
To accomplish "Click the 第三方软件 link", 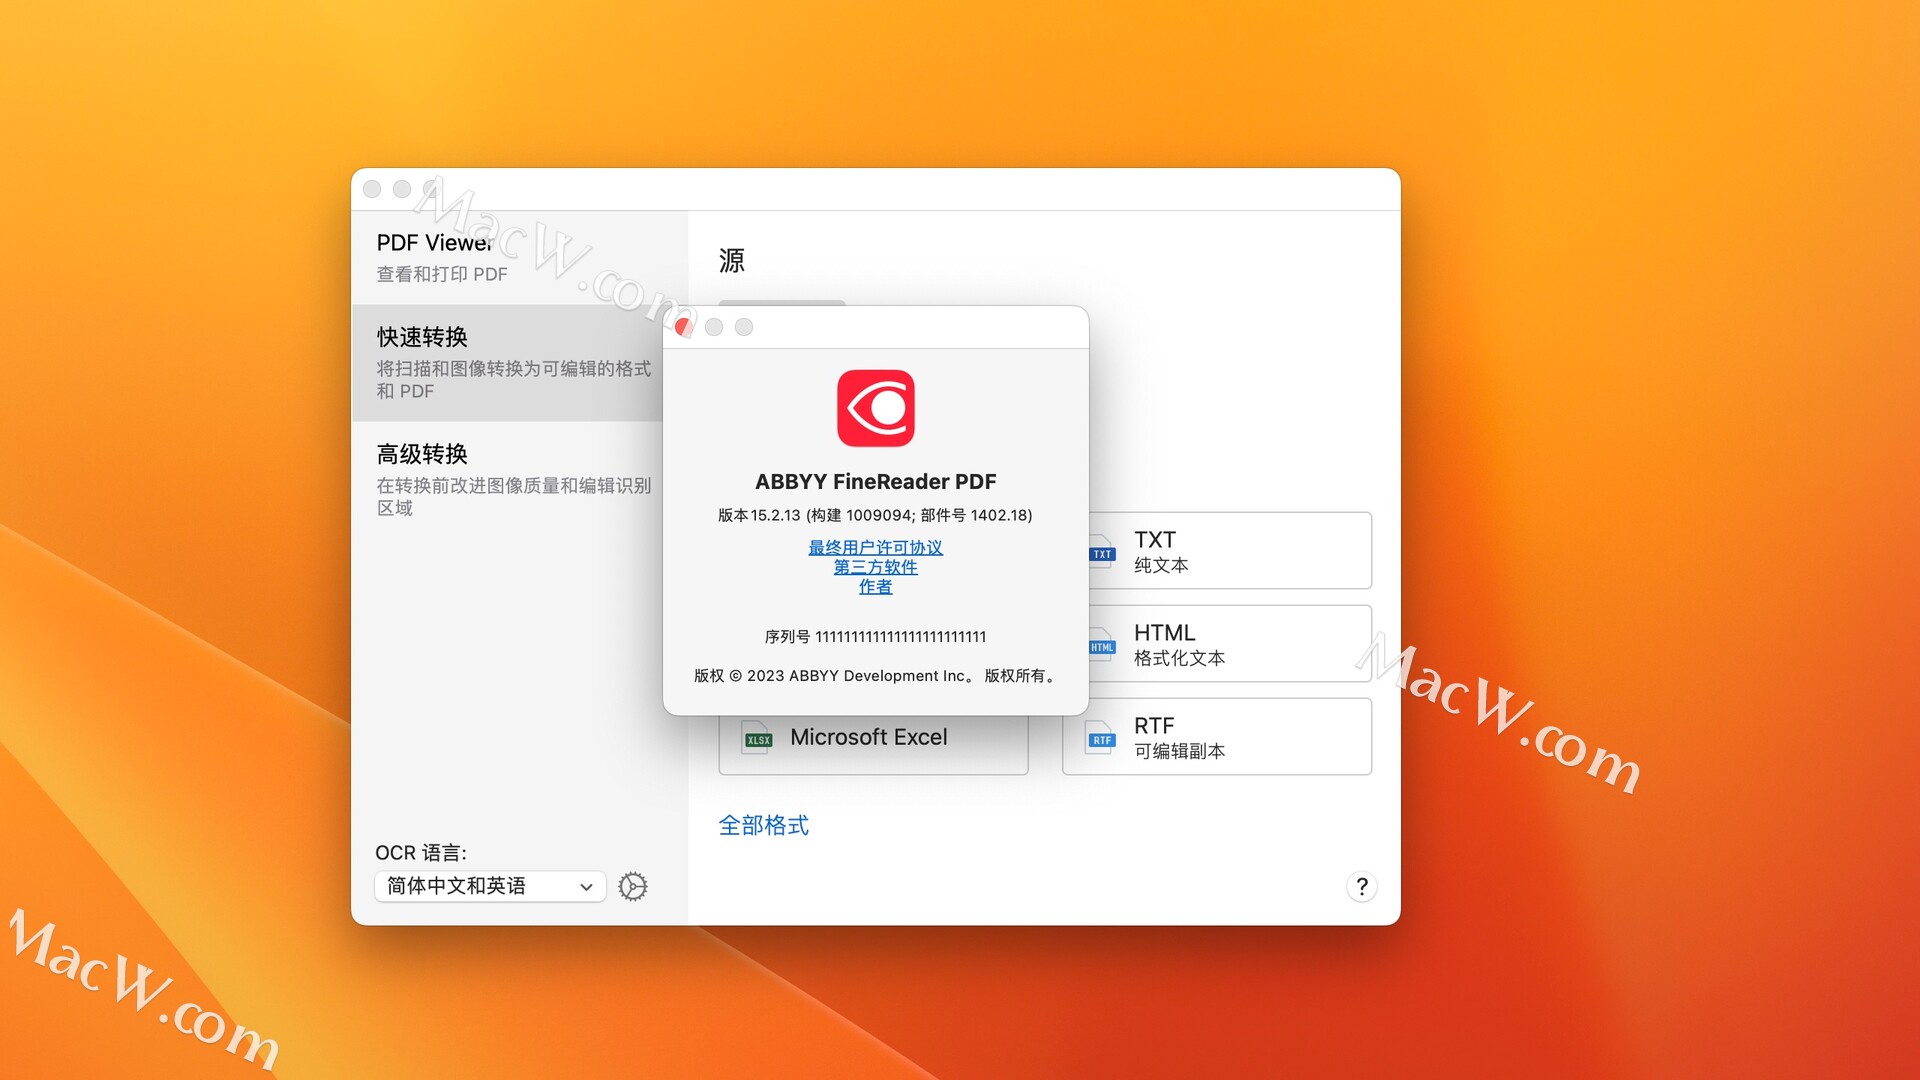I will 875,566.
